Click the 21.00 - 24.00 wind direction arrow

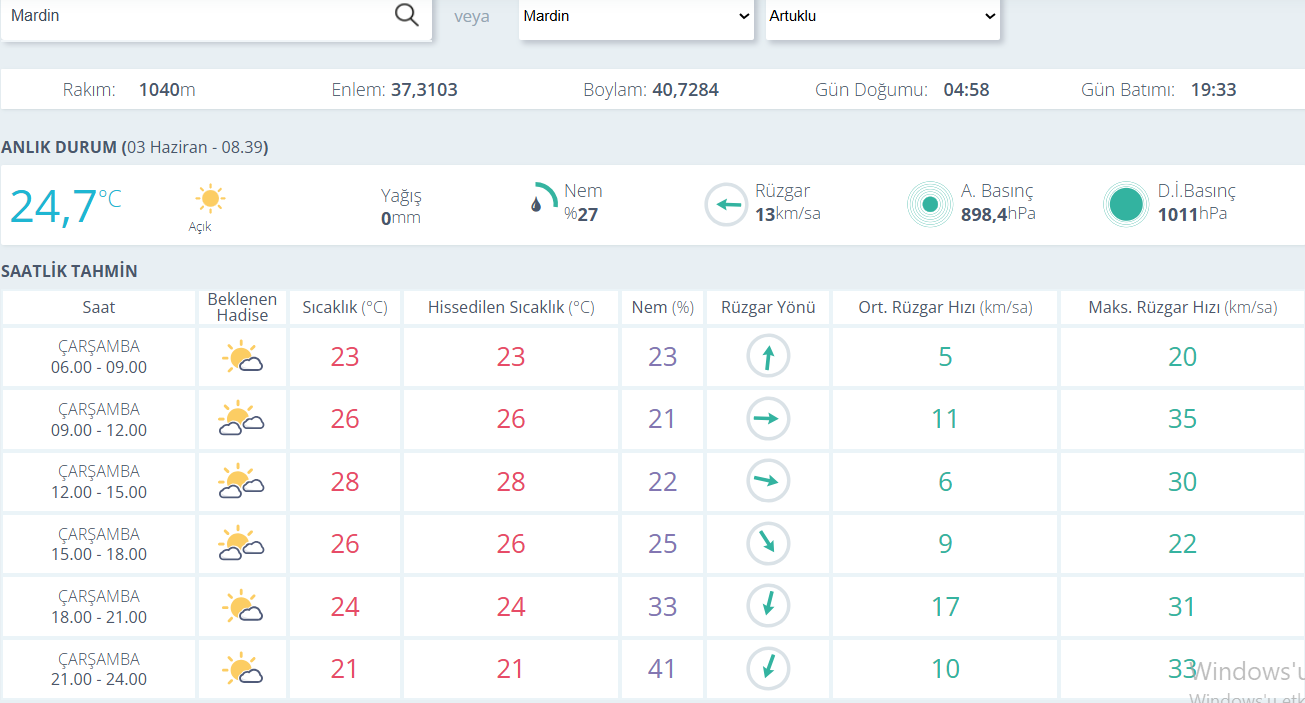click(x=768, y=667)
